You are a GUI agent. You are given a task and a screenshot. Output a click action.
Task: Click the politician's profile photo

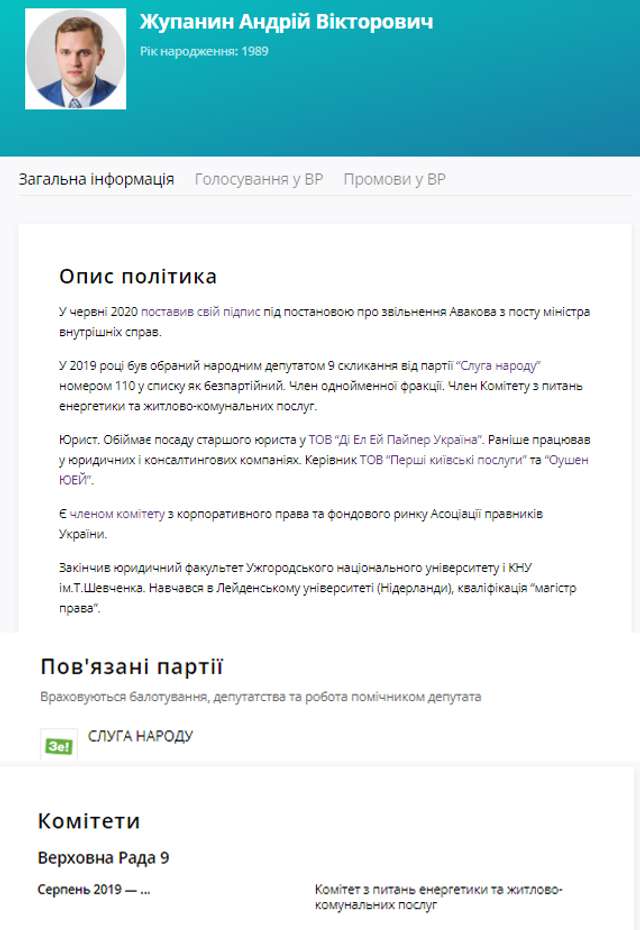(76, 60)
